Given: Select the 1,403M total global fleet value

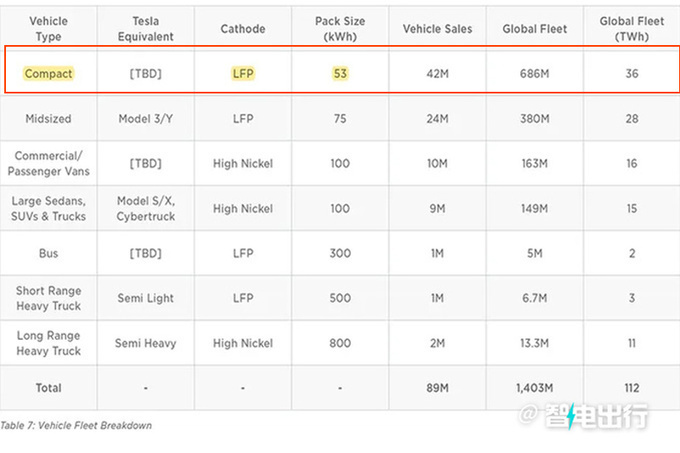Looking at the screenshot, I should 535,388.
